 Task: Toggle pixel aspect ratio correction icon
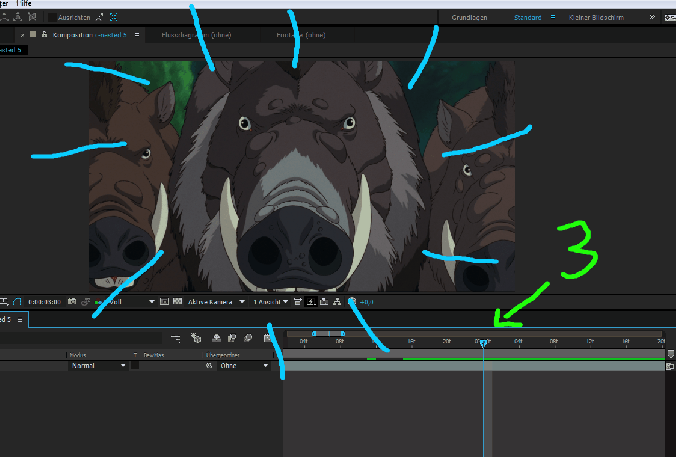point(297,302)
